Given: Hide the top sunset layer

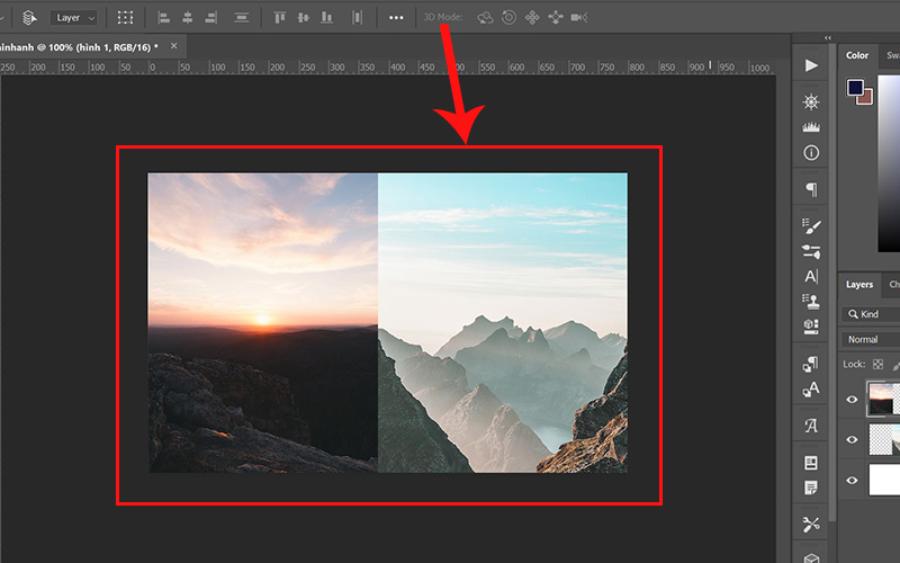Looking at the screenshot, I should (852, 399).
